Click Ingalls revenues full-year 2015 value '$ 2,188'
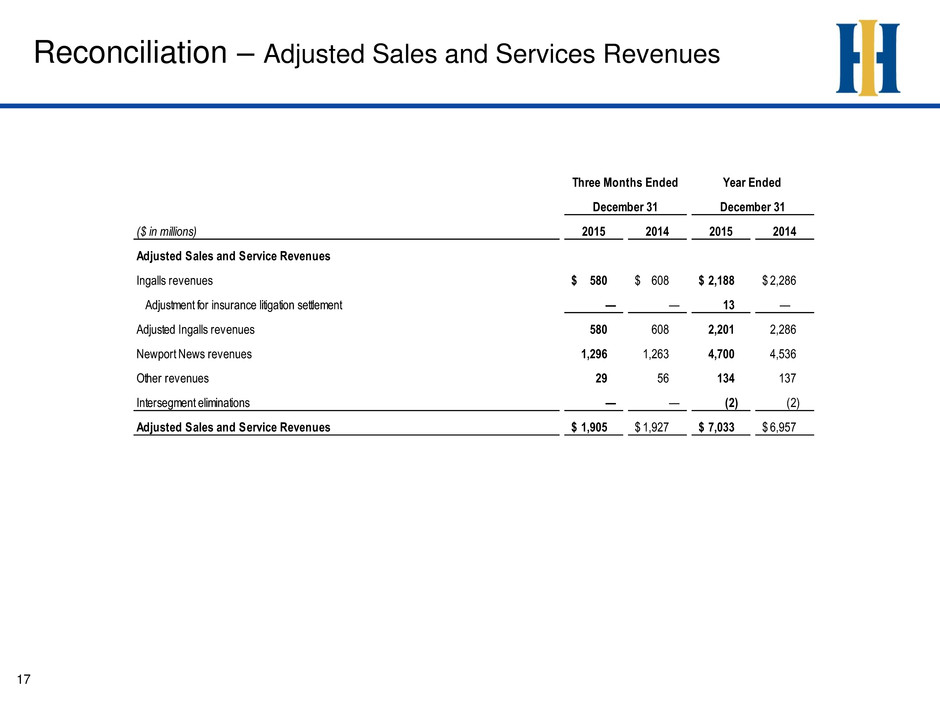 [716, 281]
